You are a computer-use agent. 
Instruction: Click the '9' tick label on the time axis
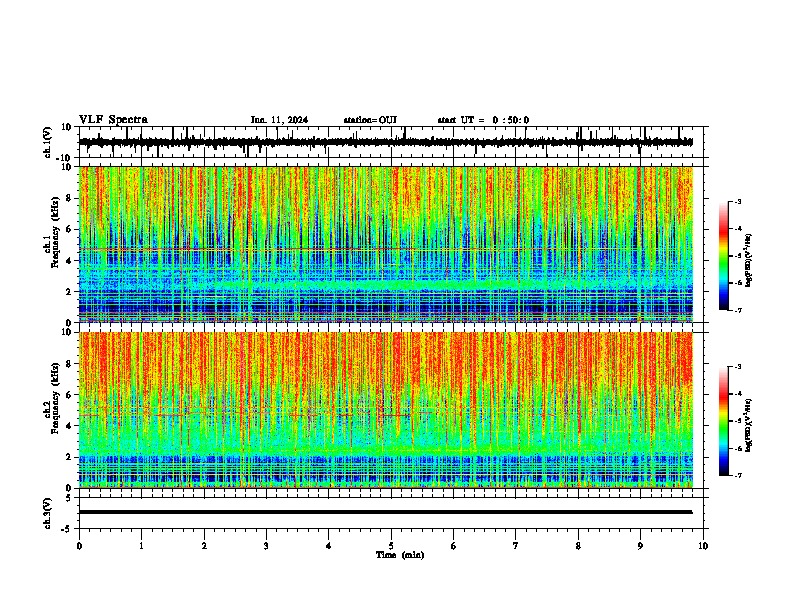[640, 546]
